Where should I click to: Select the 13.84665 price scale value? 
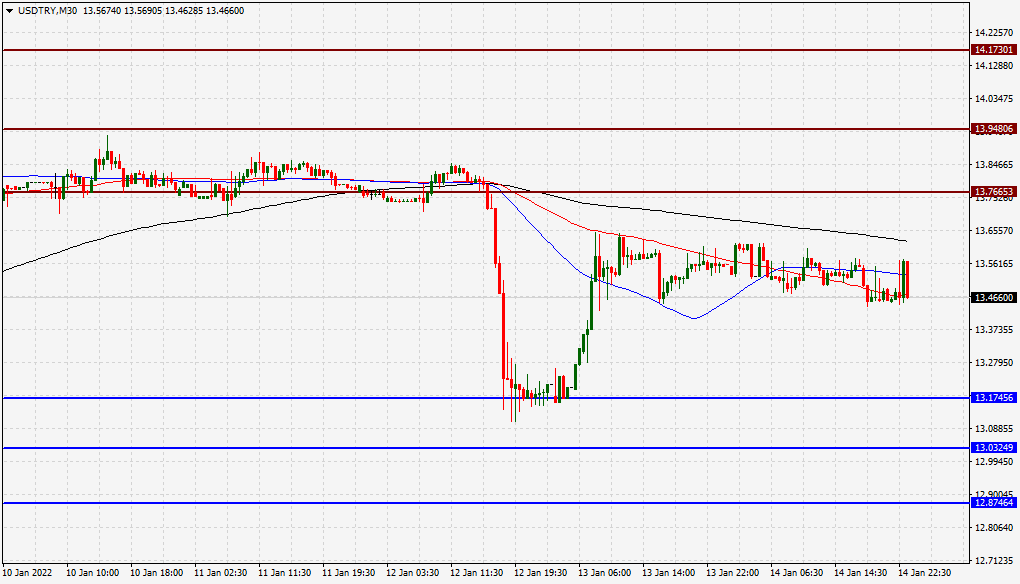(x=994, y=165)
